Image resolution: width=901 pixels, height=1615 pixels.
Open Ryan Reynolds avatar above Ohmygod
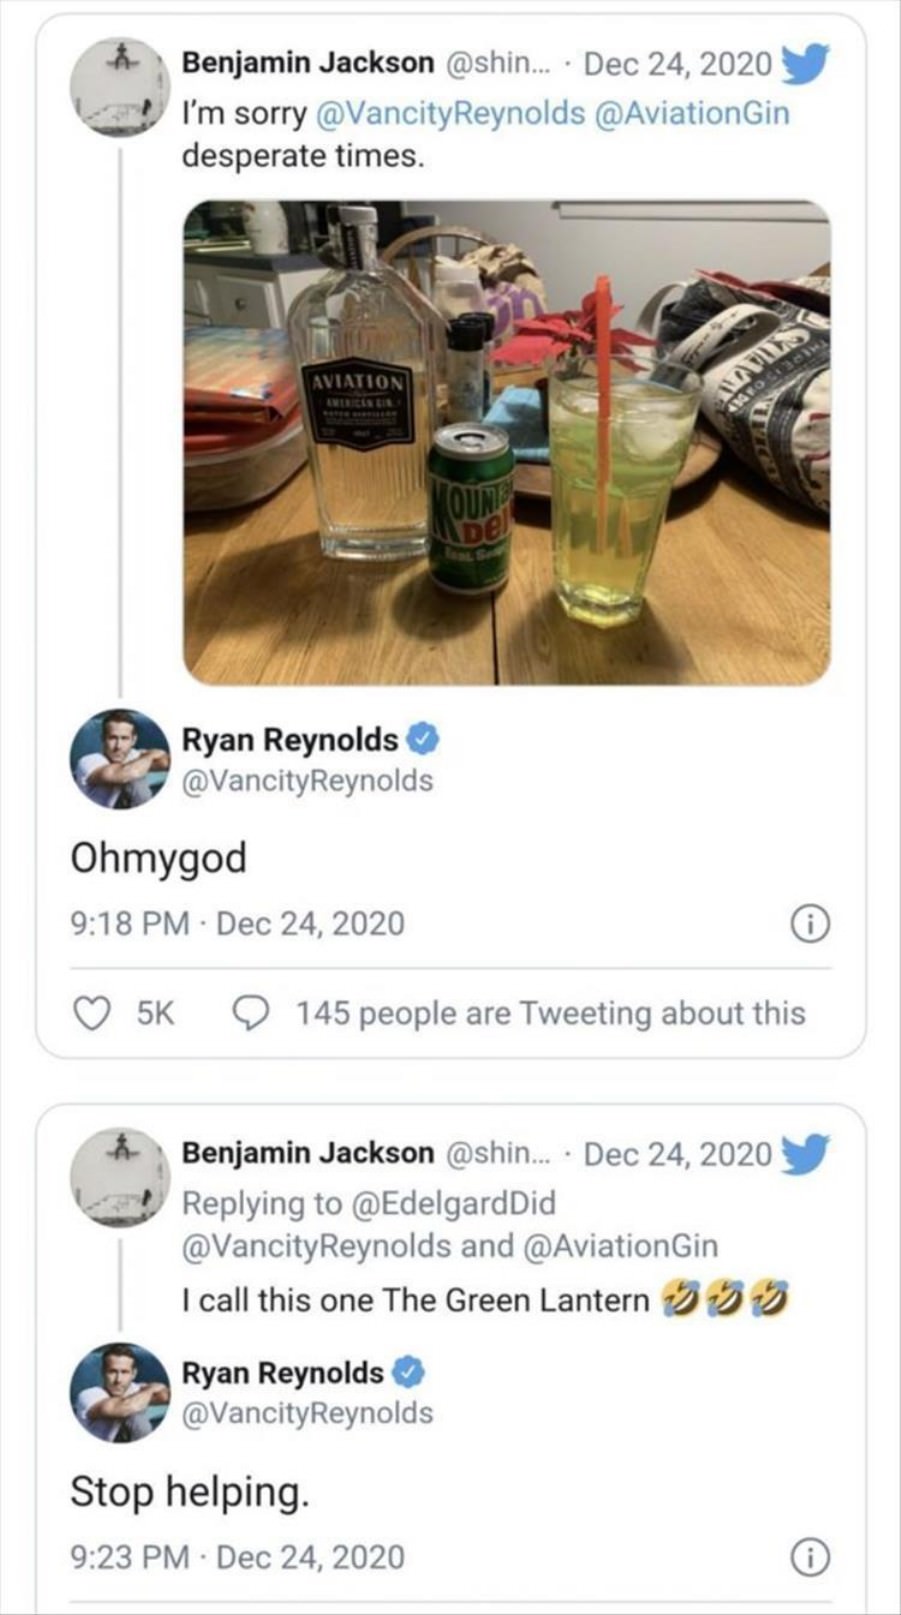[119, 758]
